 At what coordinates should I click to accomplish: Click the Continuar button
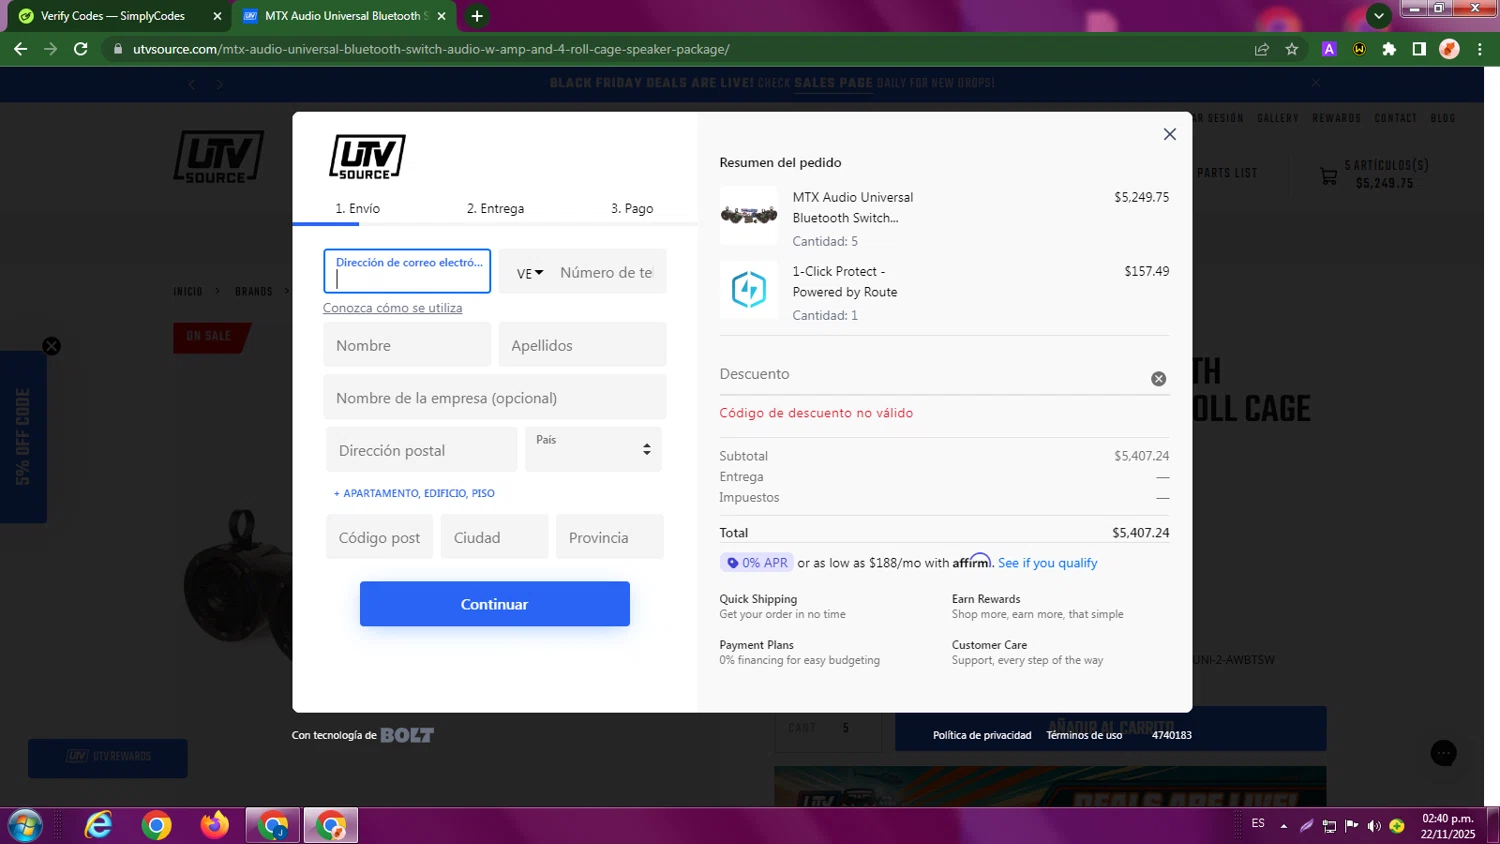coord(495,604)
